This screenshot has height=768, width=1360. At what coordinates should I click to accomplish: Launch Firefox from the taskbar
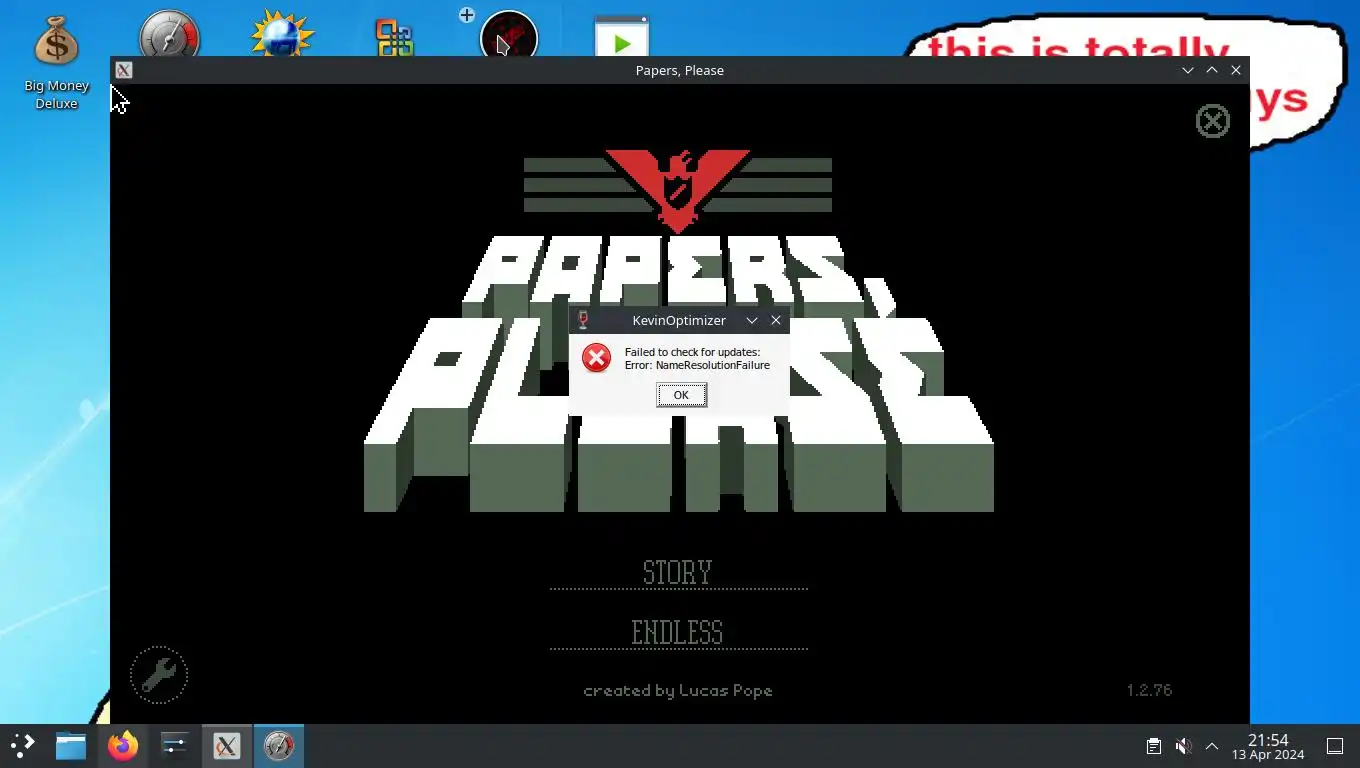(x=123, y=746)
